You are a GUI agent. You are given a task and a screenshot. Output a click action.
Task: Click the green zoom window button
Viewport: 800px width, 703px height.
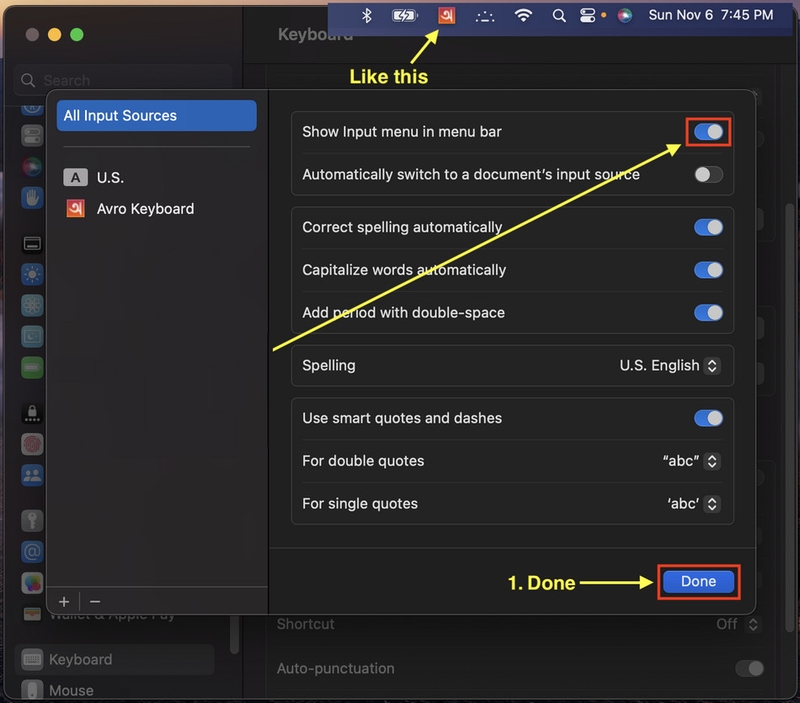[77, 35]
